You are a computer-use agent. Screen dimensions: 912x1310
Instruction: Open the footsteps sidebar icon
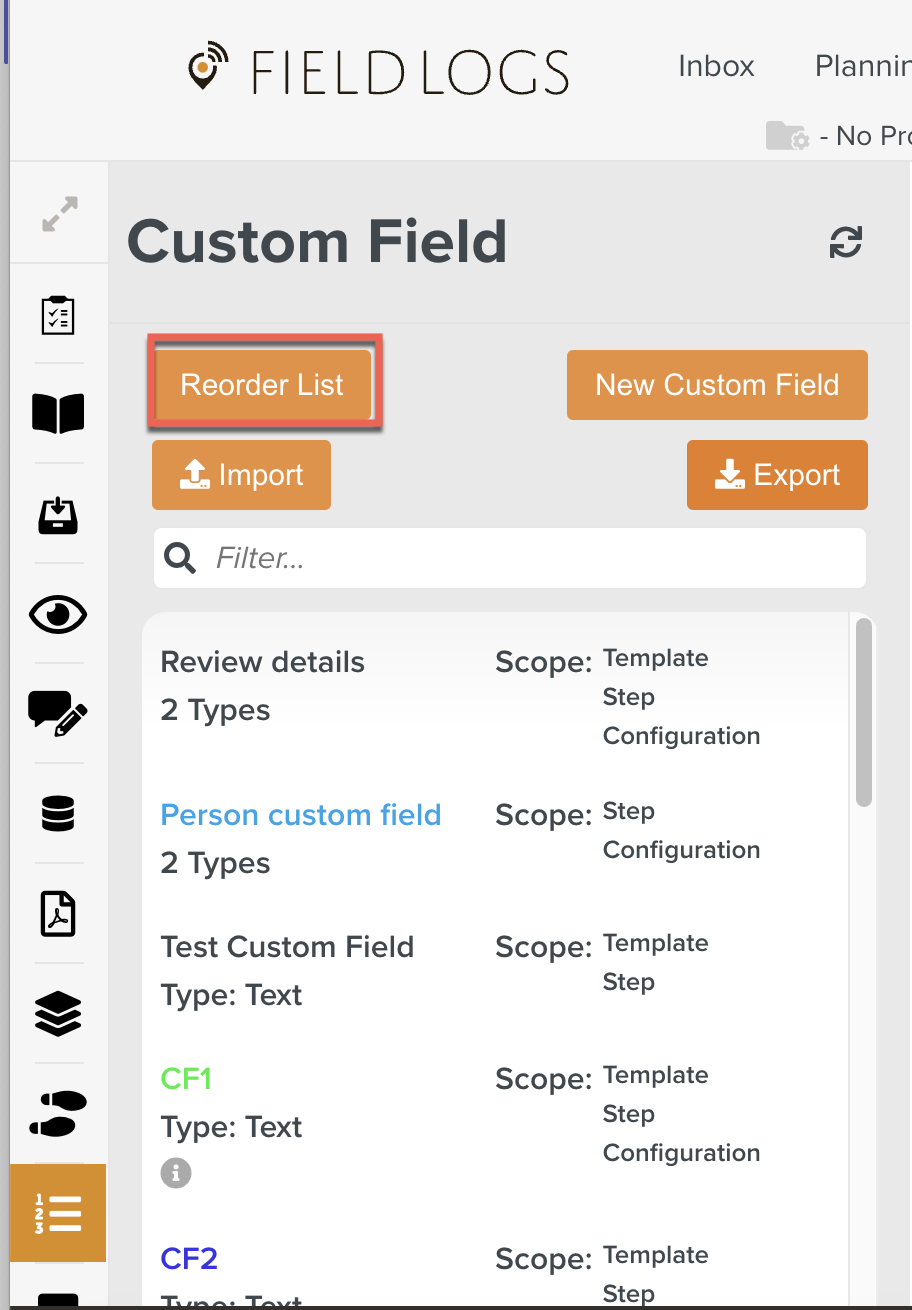point(58,1113)
